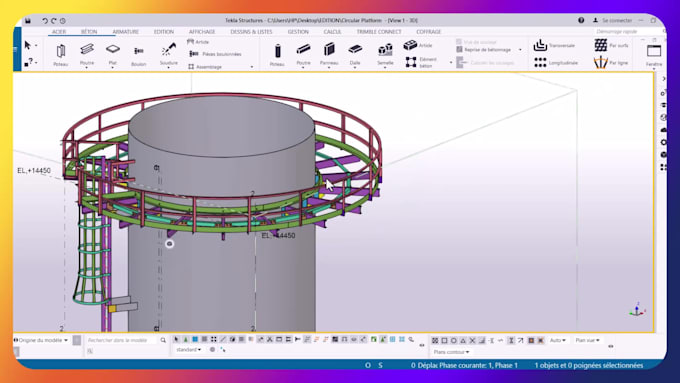Open the undo history clock icon
Screen dimensions: 680x383
coord(63,20)
